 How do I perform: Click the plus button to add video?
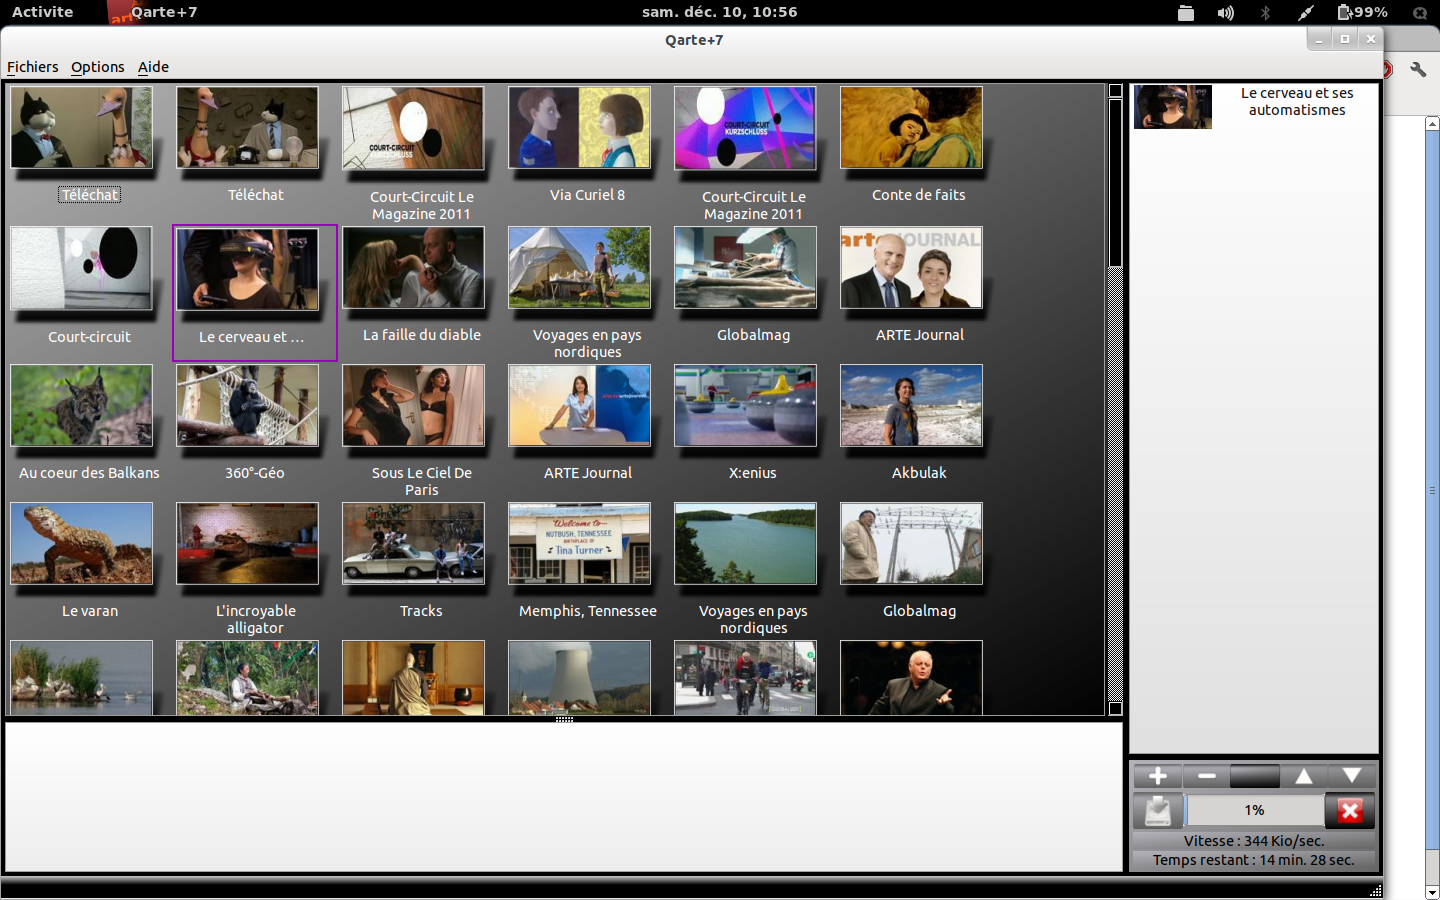pos(1157,776)
